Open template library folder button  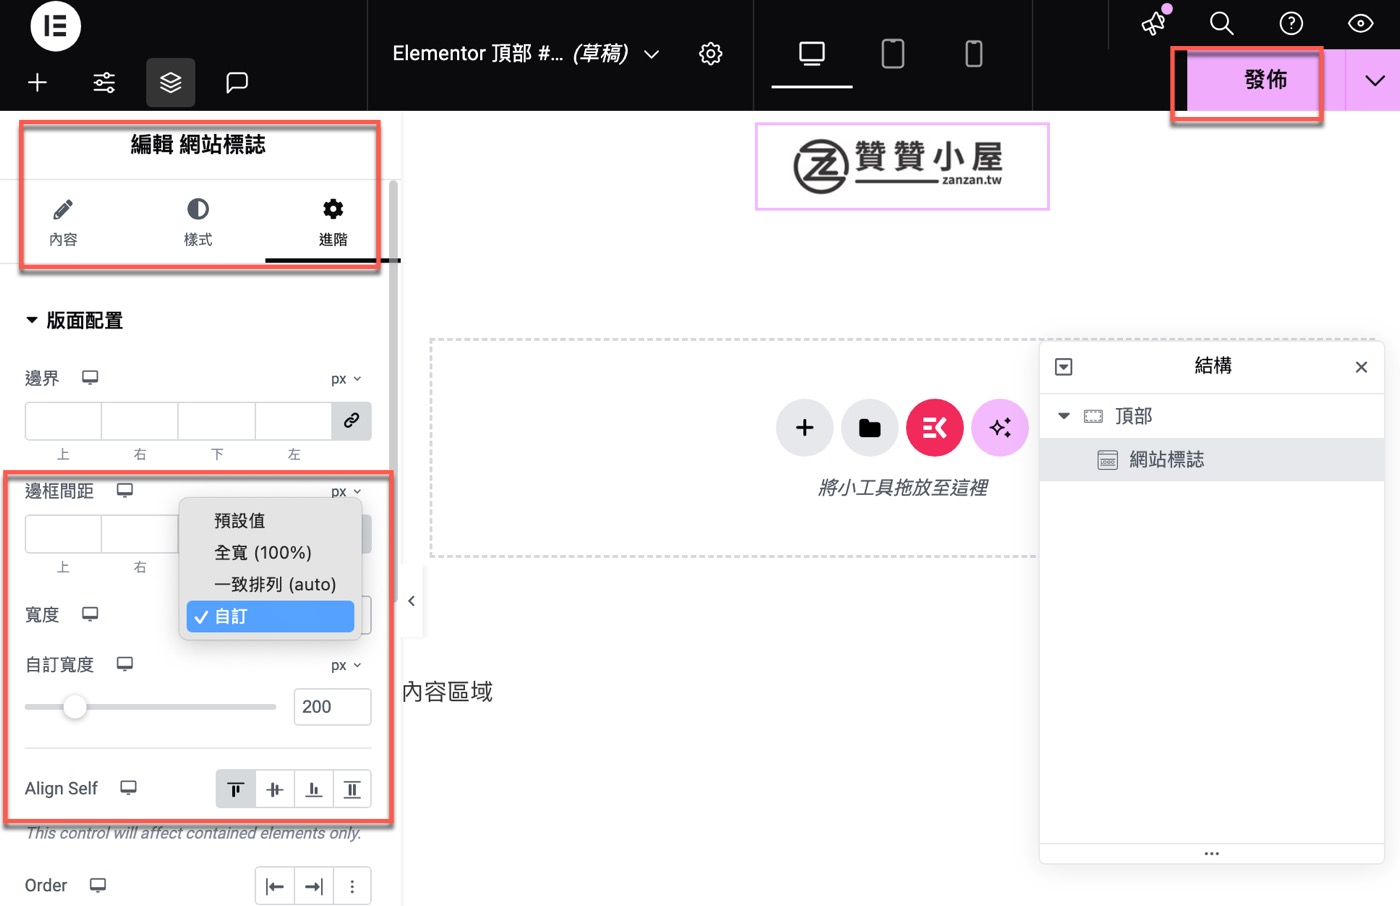pos(870,428)
